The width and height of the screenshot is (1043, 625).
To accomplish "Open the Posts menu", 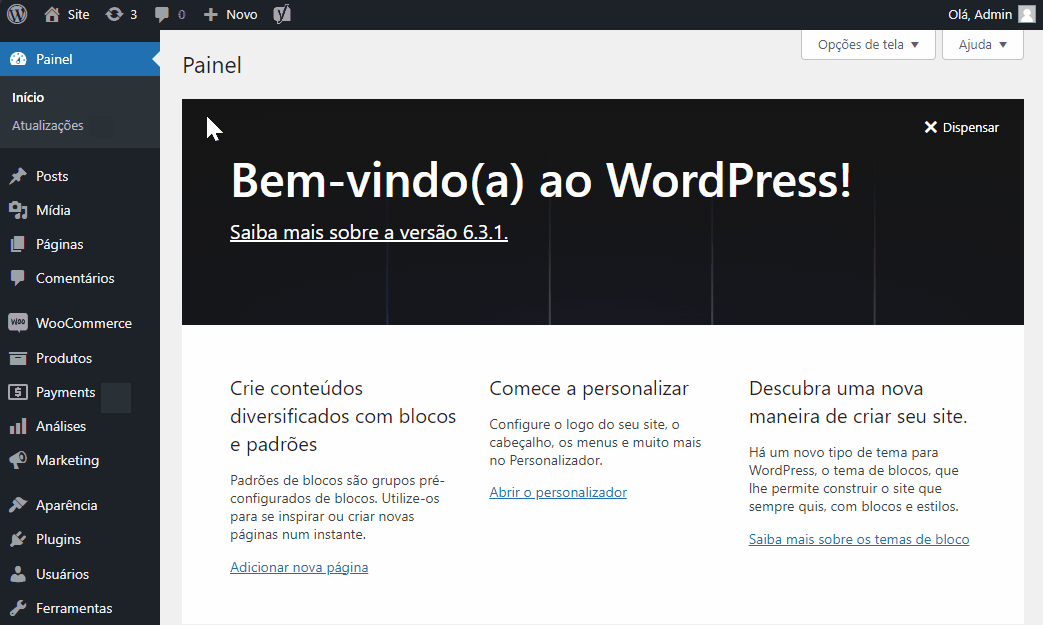I will tap(52, 176).
